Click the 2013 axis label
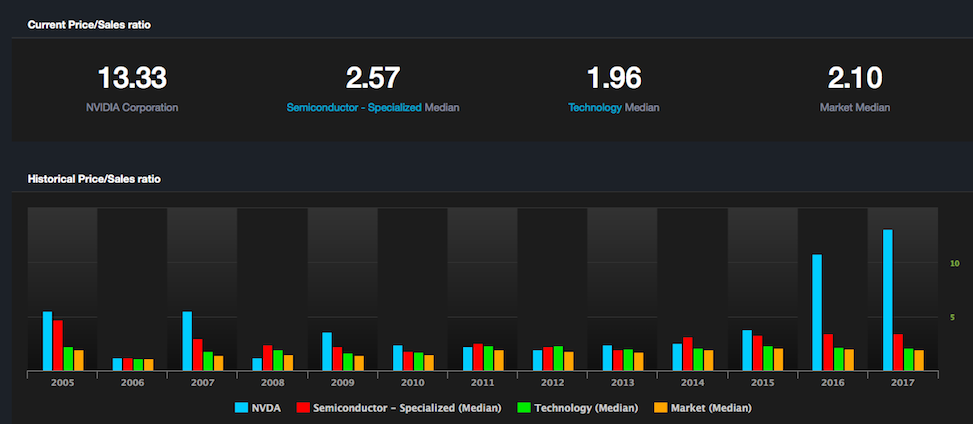973x424 pixels. click(x=622, y=383)
